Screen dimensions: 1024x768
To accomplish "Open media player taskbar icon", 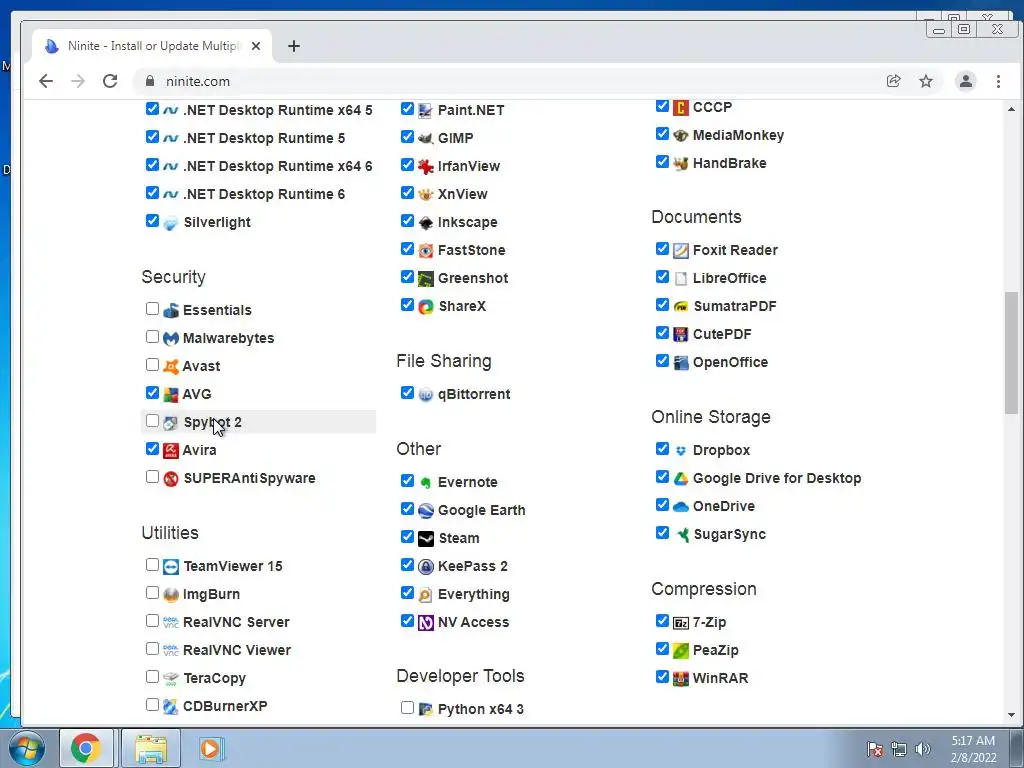I will click(x=210, y=748).
